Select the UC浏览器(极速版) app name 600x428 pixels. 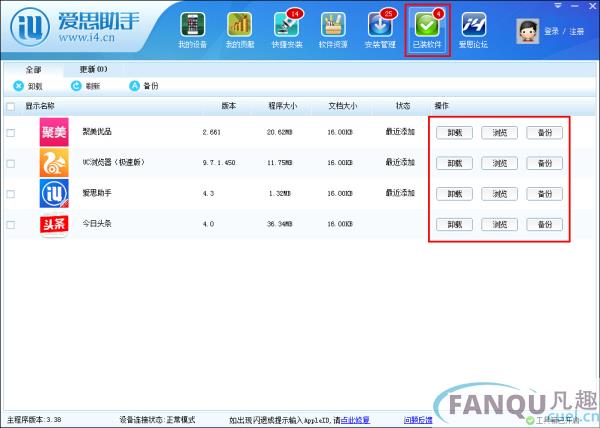[114, 162]
